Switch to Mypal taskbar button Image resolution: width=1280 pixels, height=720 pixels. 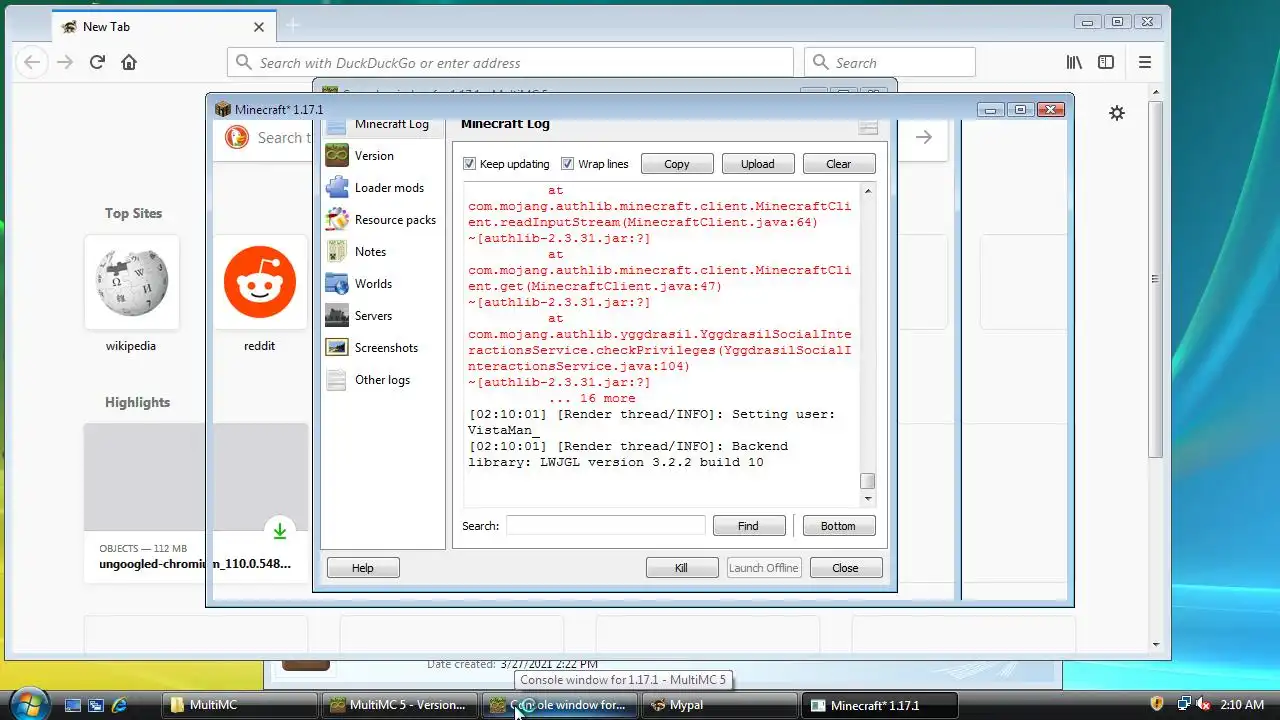point(718,705)
